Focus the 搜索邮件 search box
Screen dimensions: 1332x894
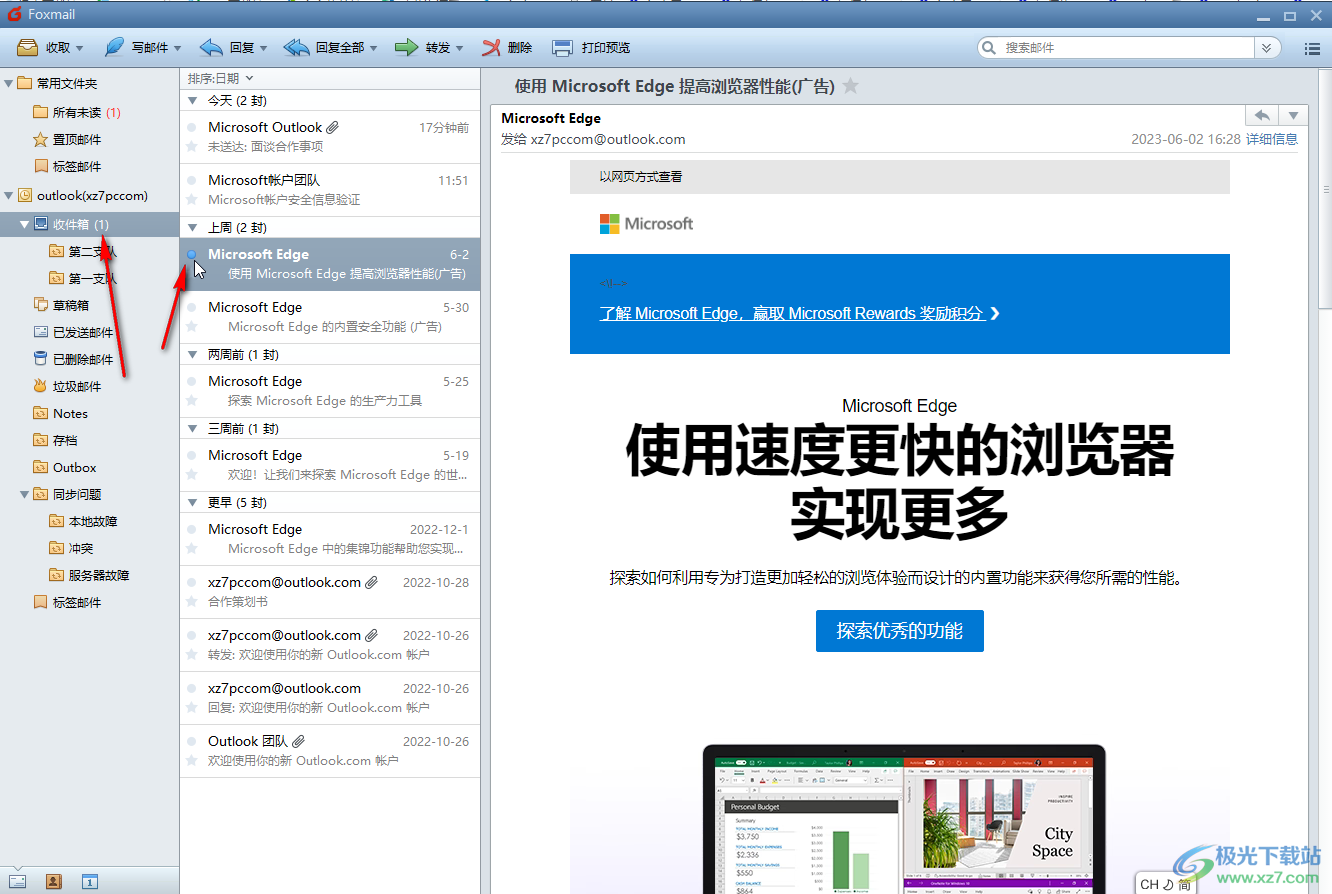point(1127,48)
